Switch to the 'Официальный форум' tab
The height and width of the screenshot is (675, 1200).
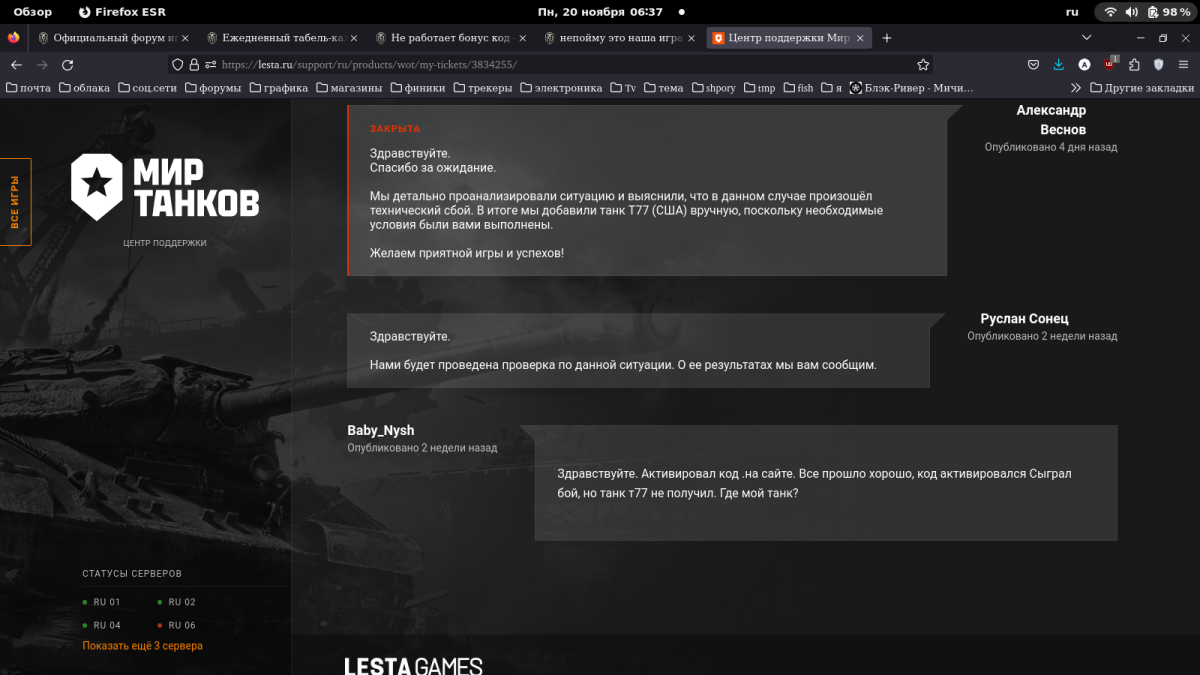pos(108,38)
